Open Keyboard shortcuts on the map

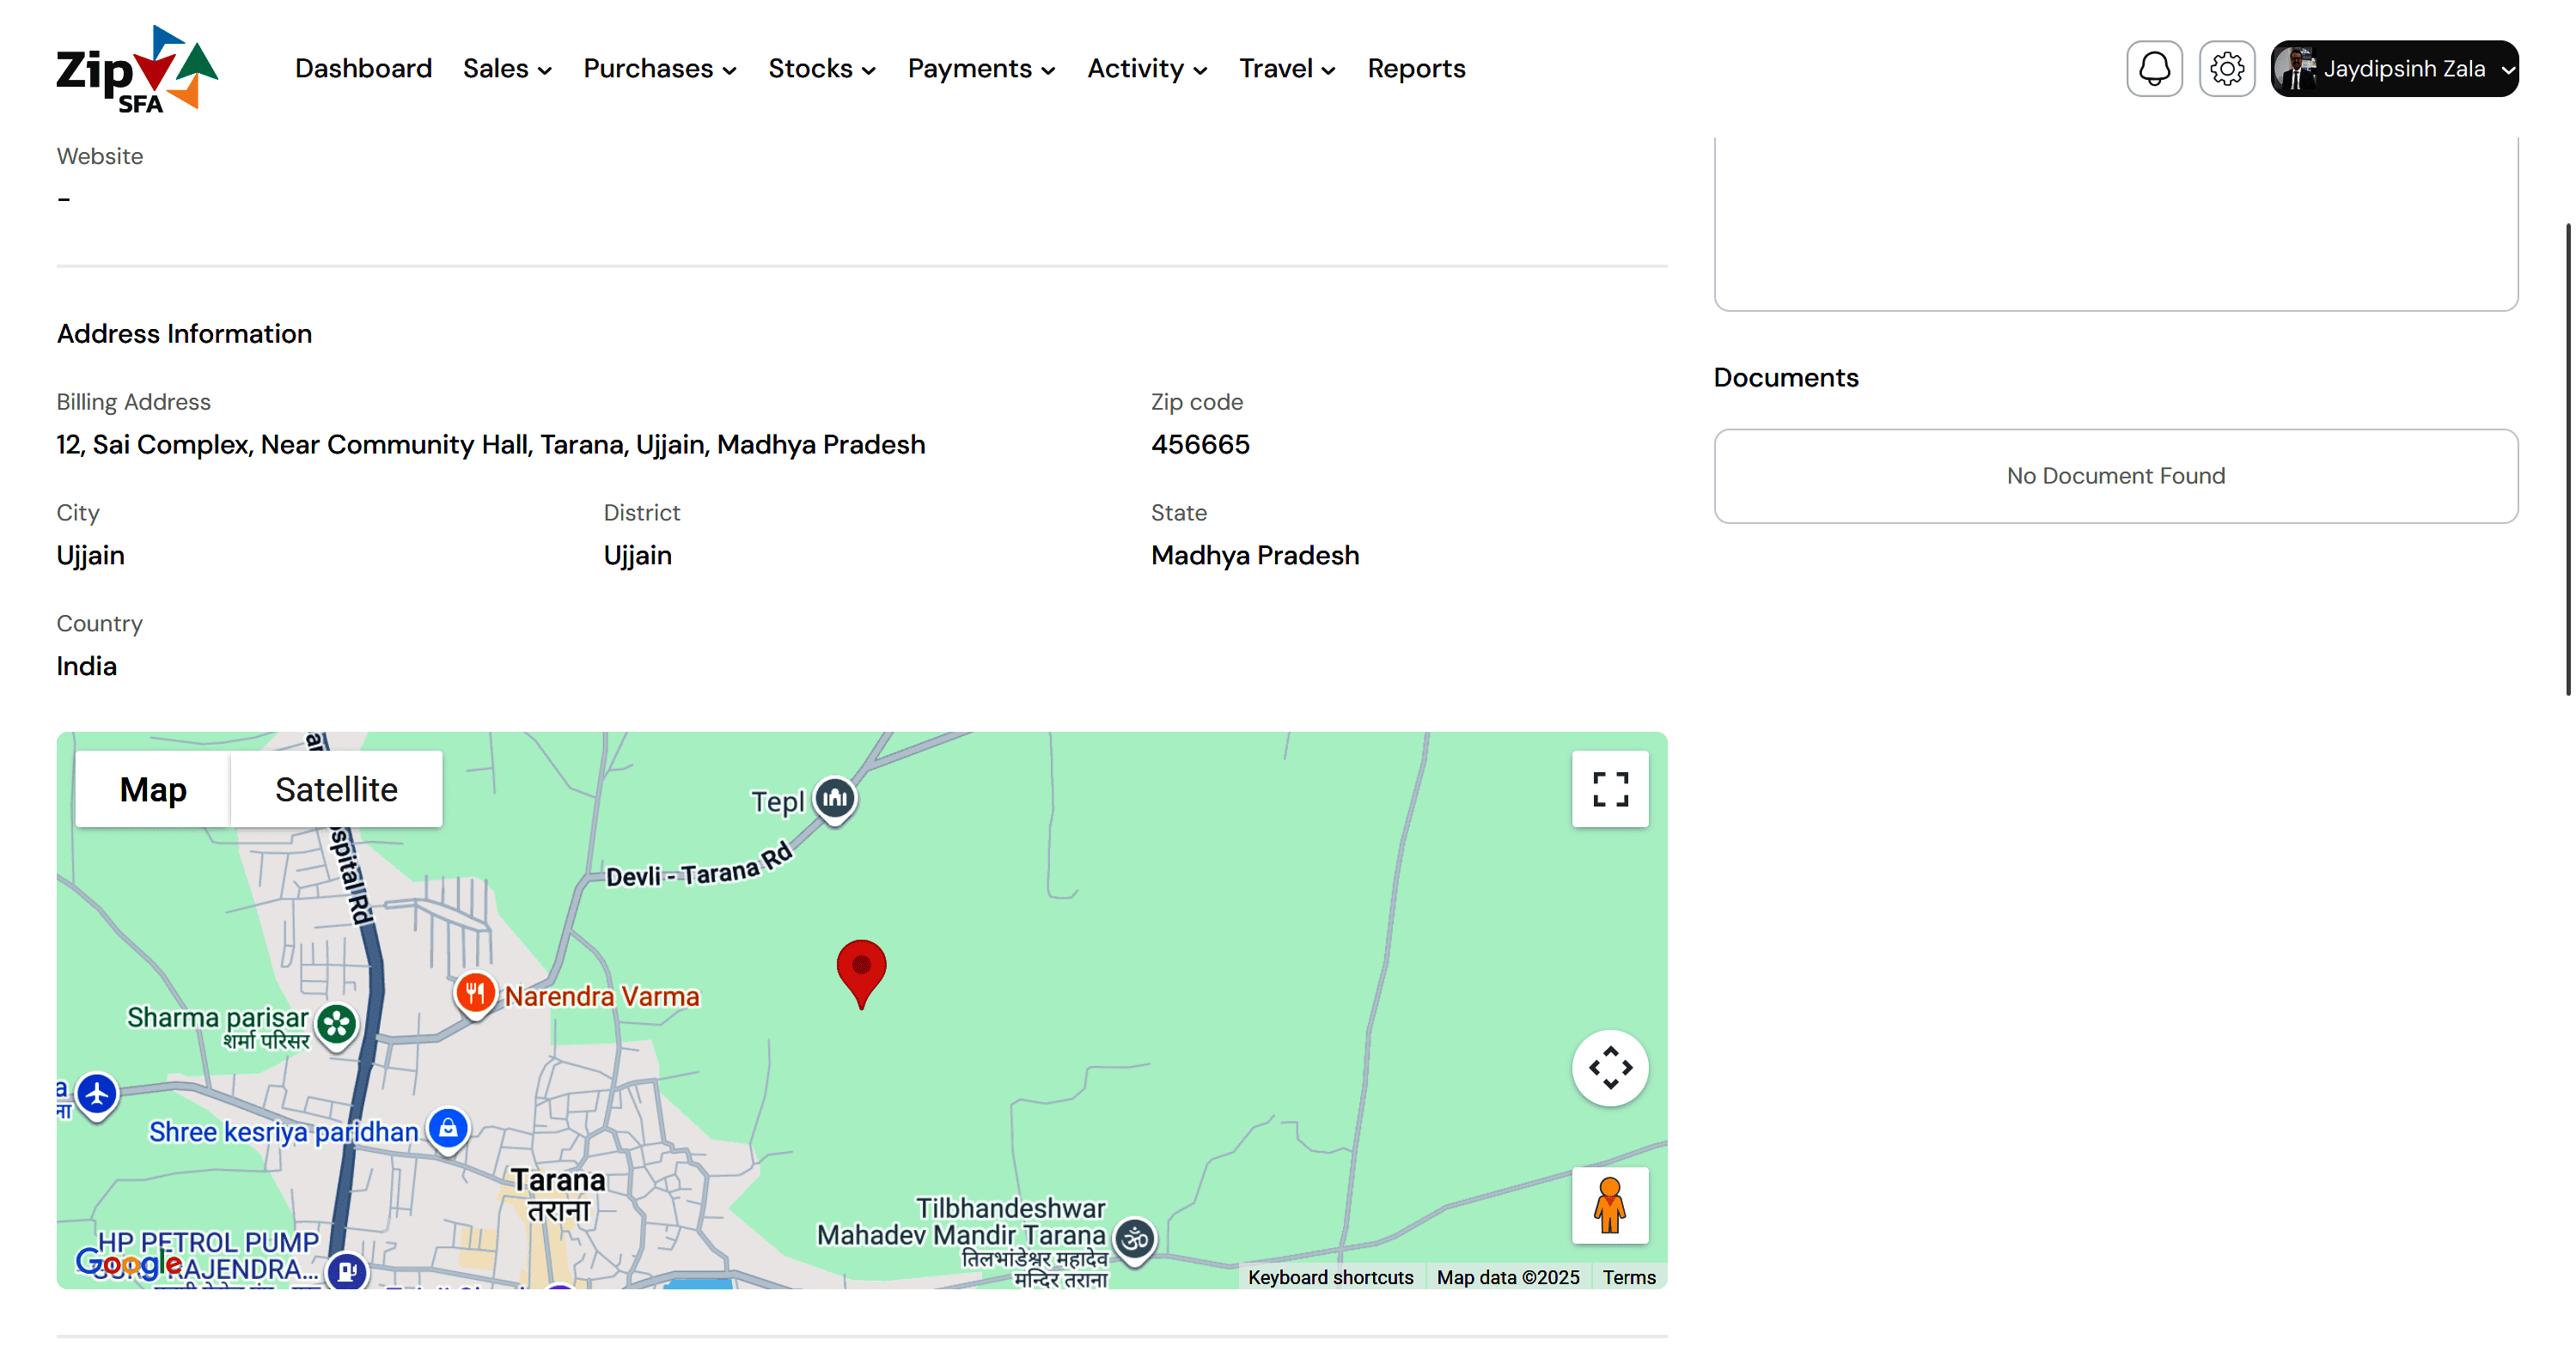pyautogui.click(x=1330, y=1277)
